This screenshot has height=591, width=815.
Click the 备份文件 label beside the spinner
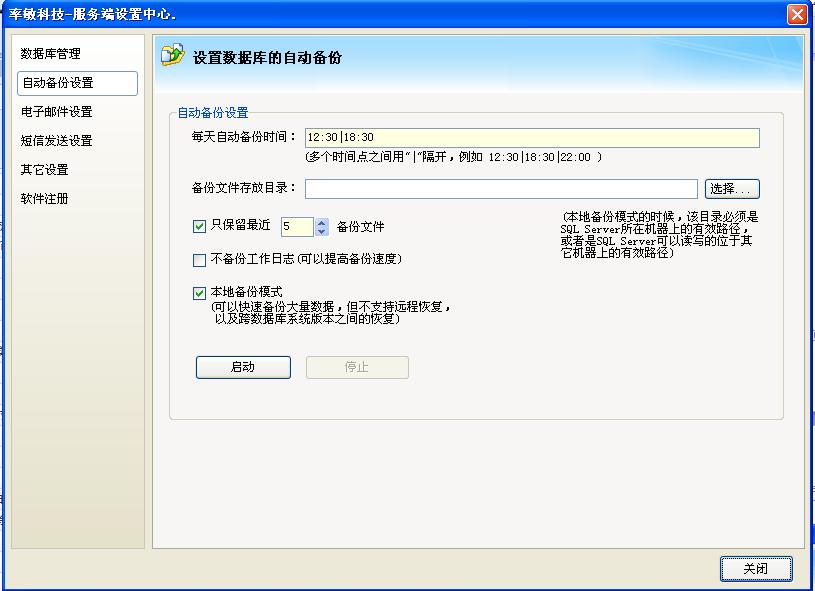(360, 227)
